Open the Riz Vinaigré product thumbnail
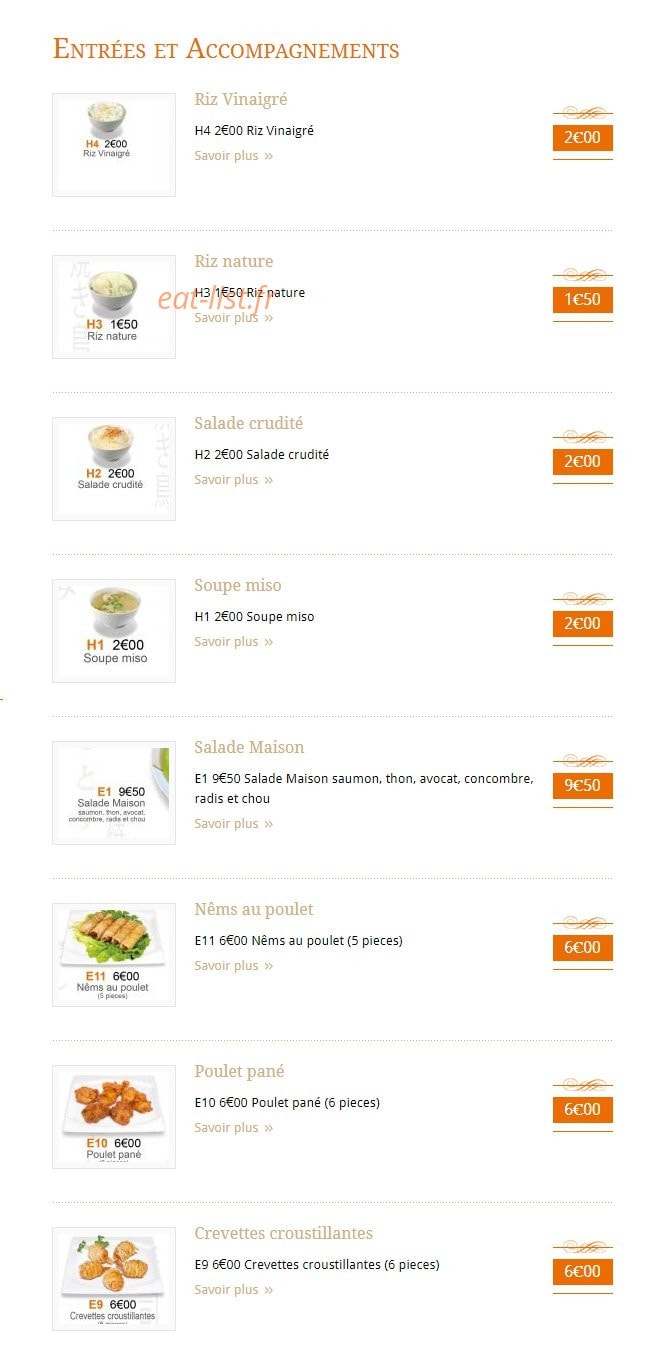 coord(114,145)
